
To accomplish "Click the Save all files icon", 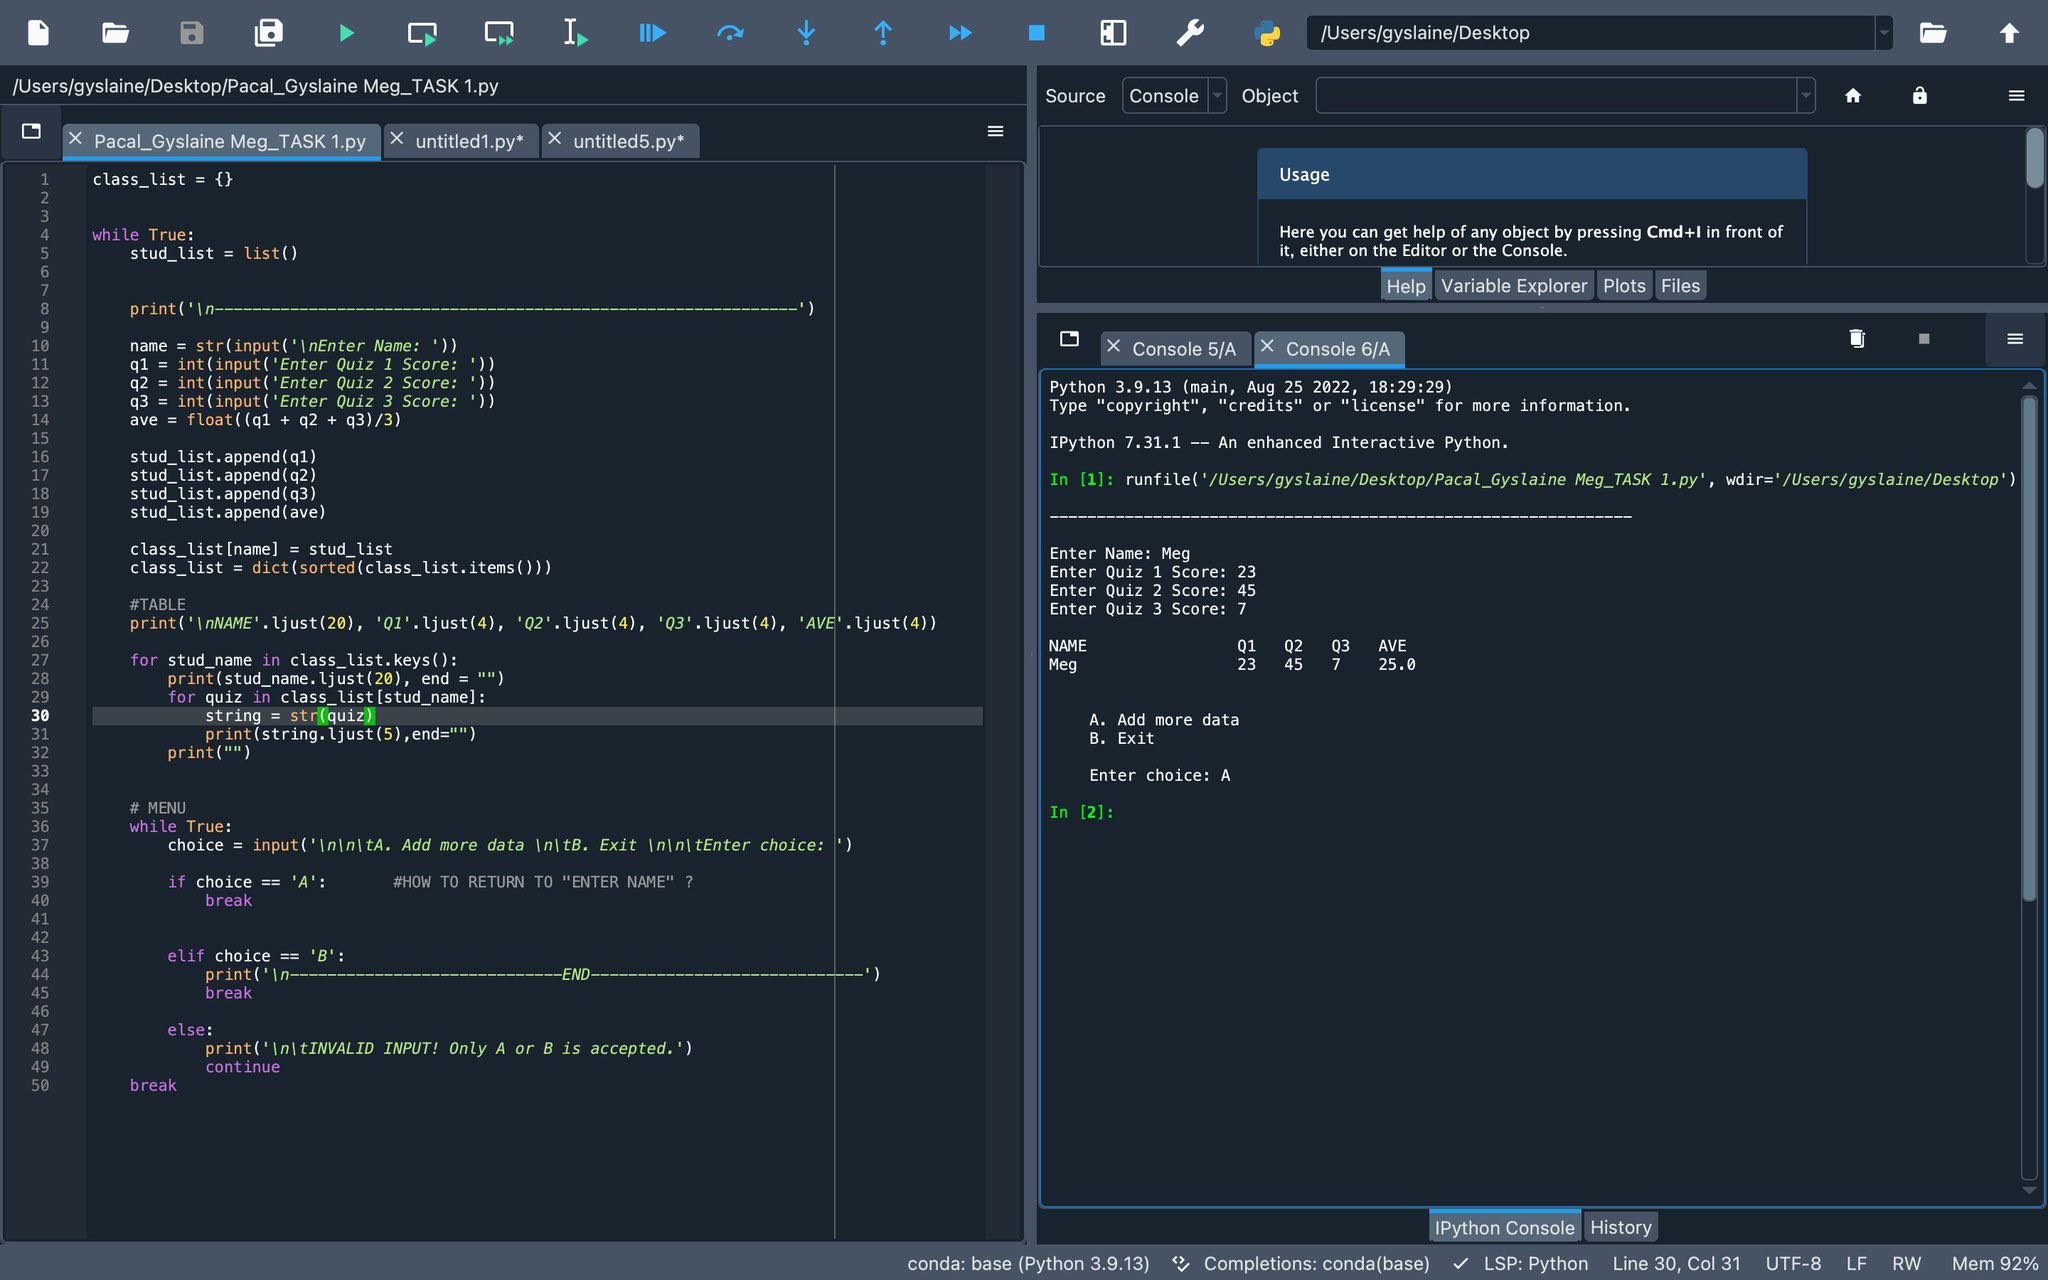I will [268, 33].
